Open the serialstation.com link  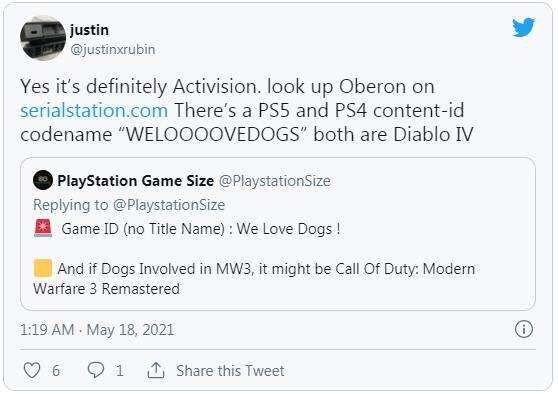click(x=94, y=110)
